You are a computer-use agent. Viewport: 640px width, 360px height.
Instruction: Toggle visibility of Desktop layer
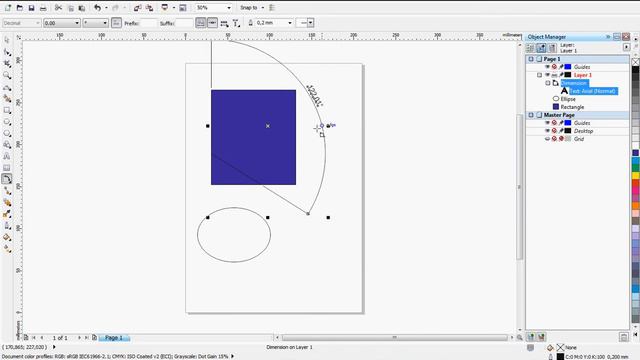point(547,131)
